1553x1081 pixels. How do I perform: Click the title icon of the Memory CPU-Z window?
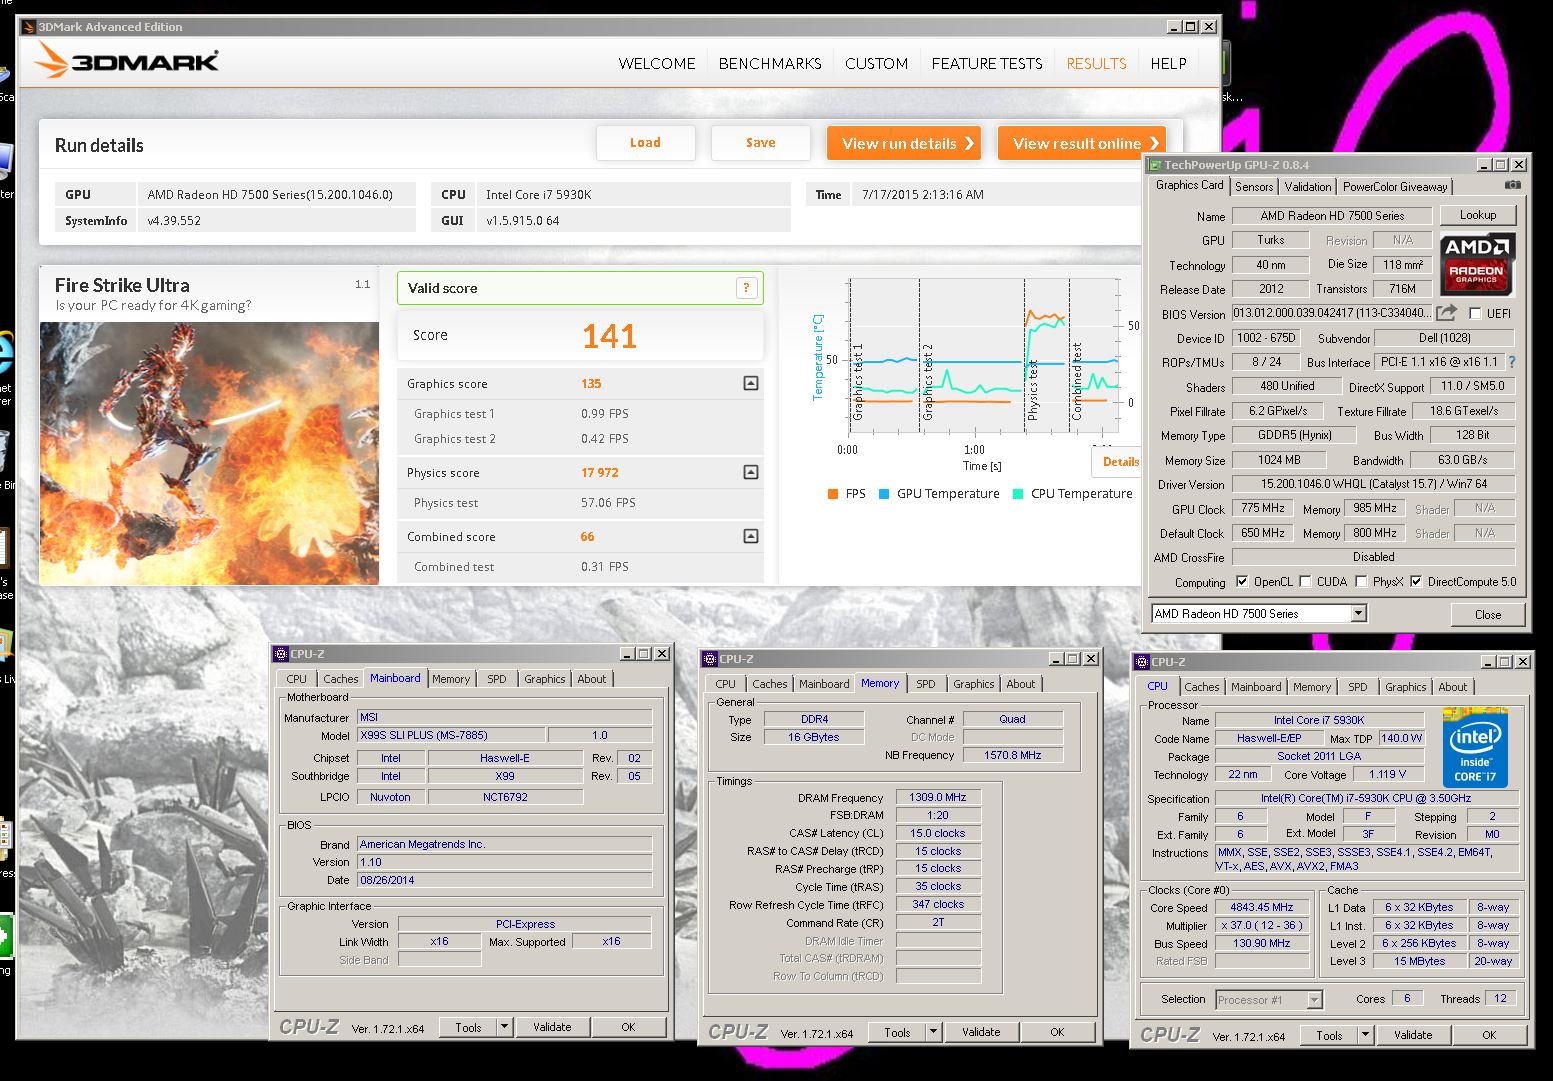click(x=711, y=659)
